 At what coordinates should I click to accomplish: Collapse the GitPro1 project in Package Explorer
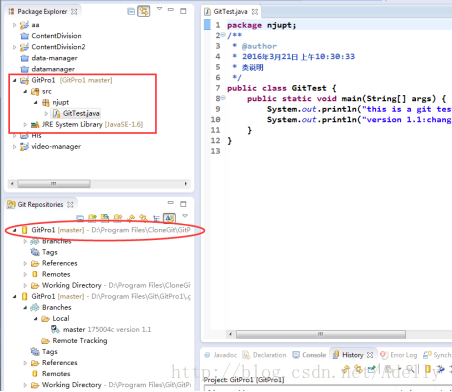click(x=14, y=80)
